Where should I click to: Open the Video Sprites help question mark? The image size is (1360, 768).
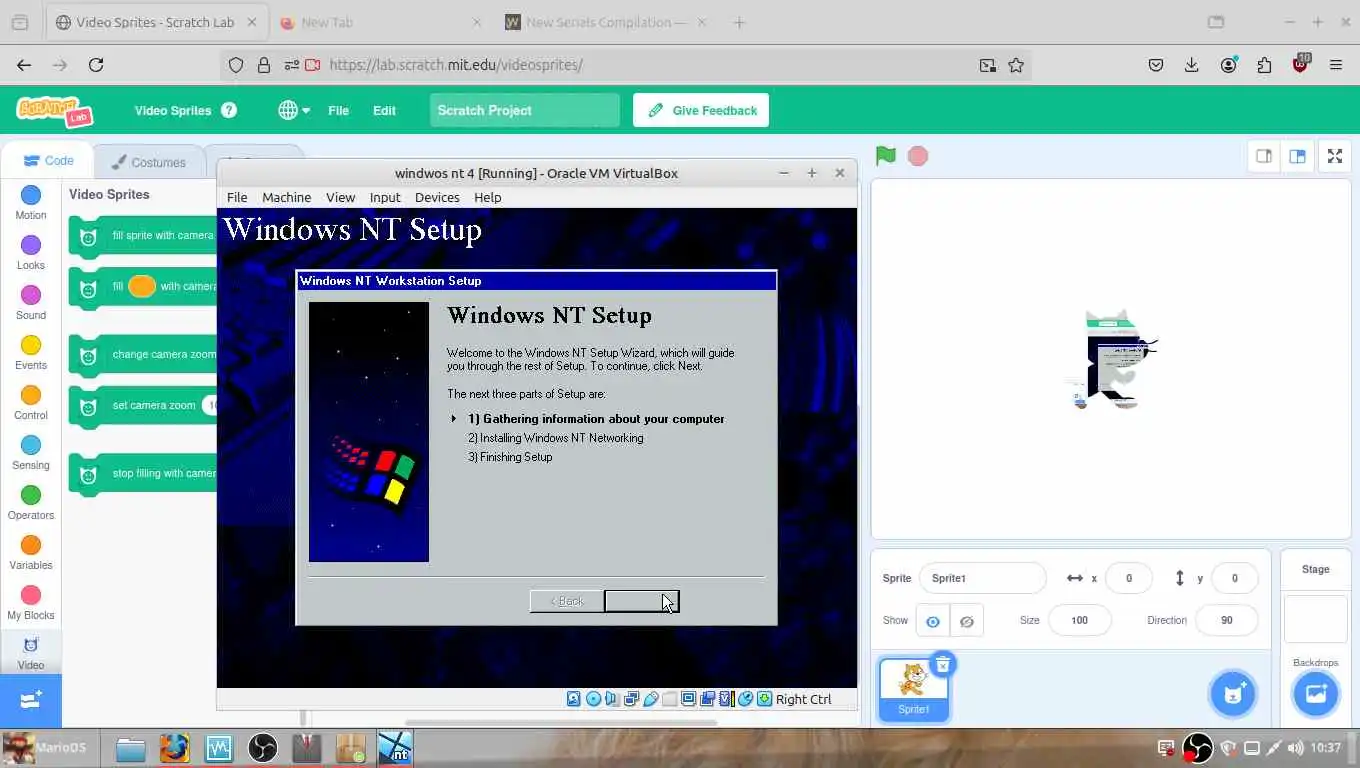pyautogui.click(x=229, y=110)
